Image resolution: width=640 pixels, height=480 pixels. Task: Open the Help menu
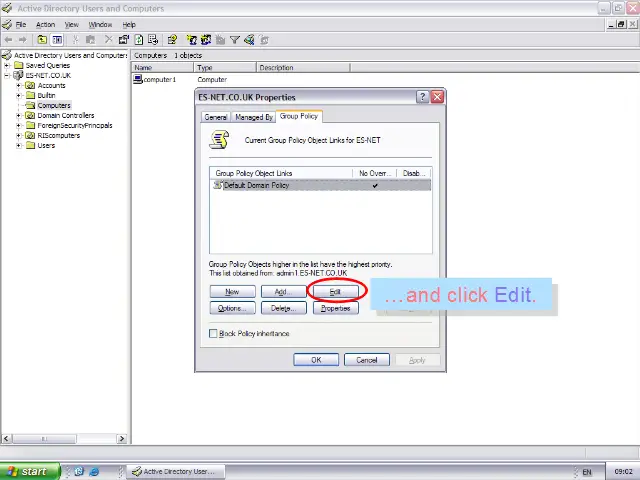129,24
